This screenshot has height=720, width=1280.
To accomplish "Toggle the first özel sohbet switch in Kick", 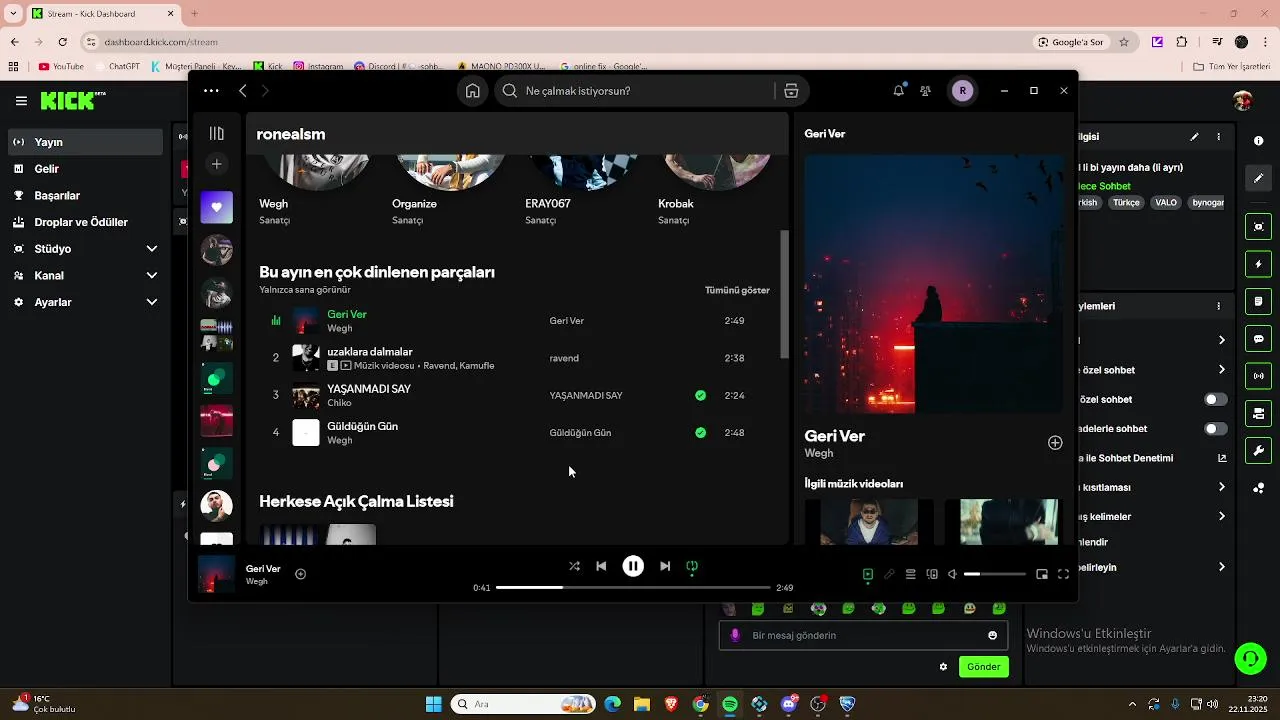I will click(x=1215, y=400).
